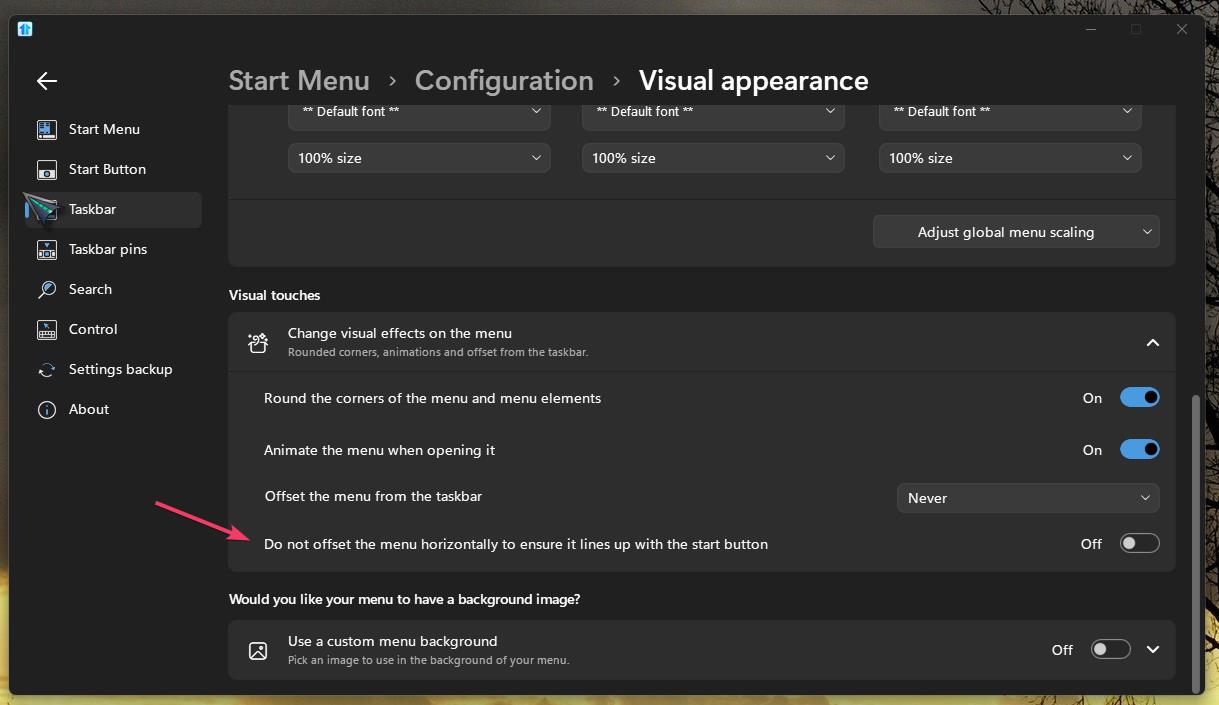Go to Configuration in the breadcrumb
The image size is (1219, 705).
tap(504, 81)
